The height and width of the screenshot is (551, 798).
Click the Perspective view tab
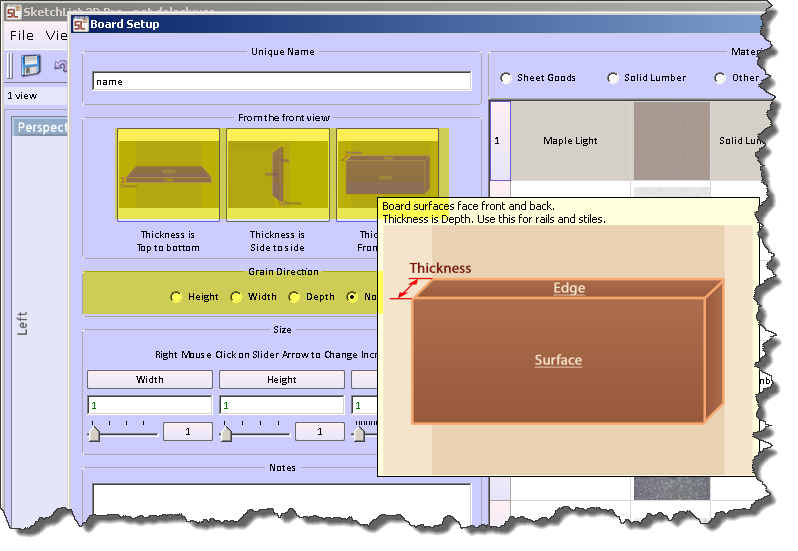click(x=41, y=127)
